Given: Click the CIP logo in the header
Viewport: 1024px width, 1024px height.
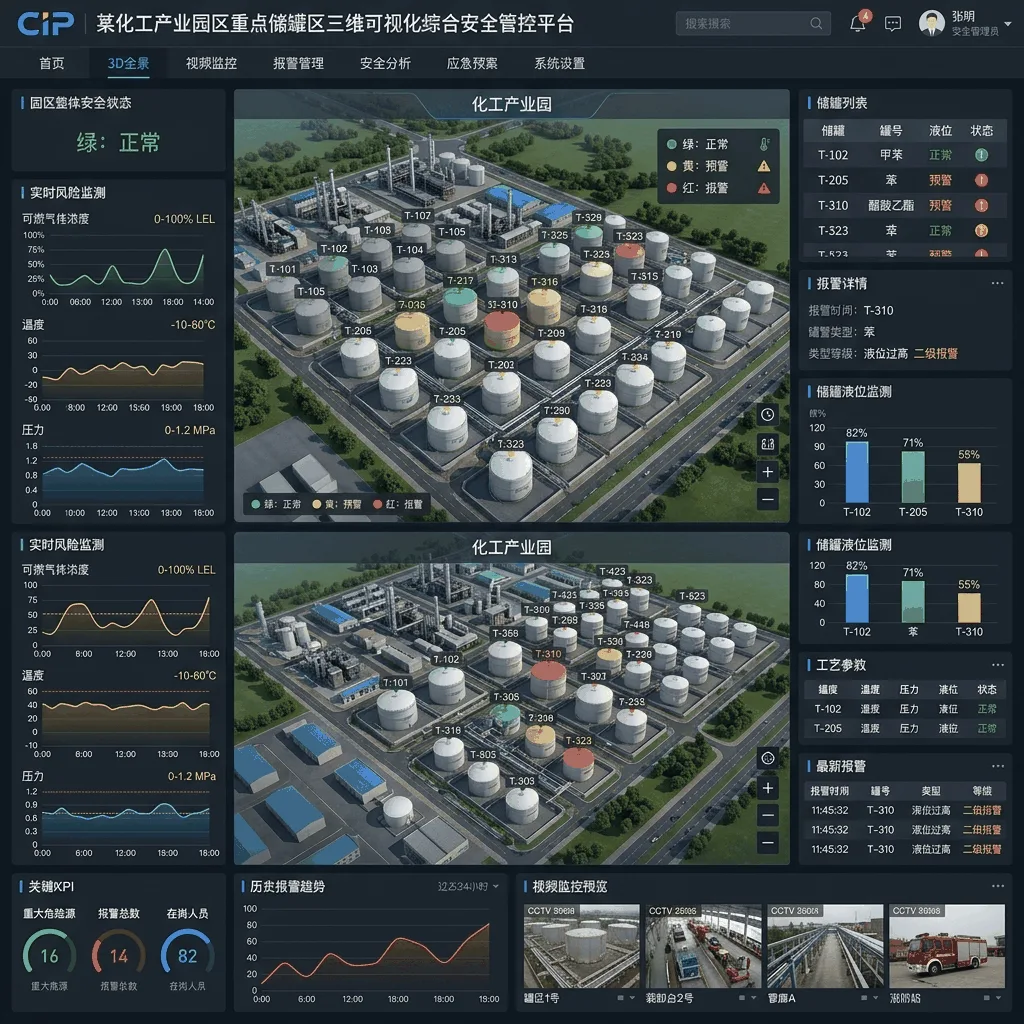Looking at the screenshot, I should tap(45, 24).
